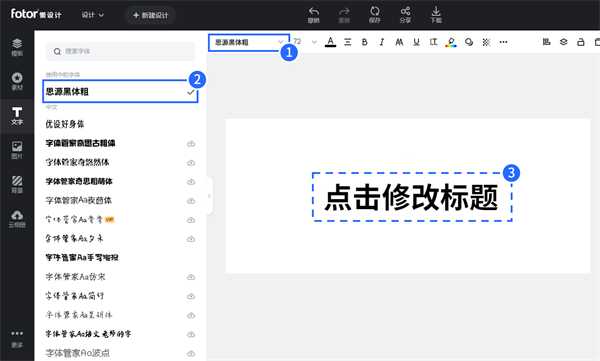Select the 点击修改标题 text box on canvas

[412, 197]
